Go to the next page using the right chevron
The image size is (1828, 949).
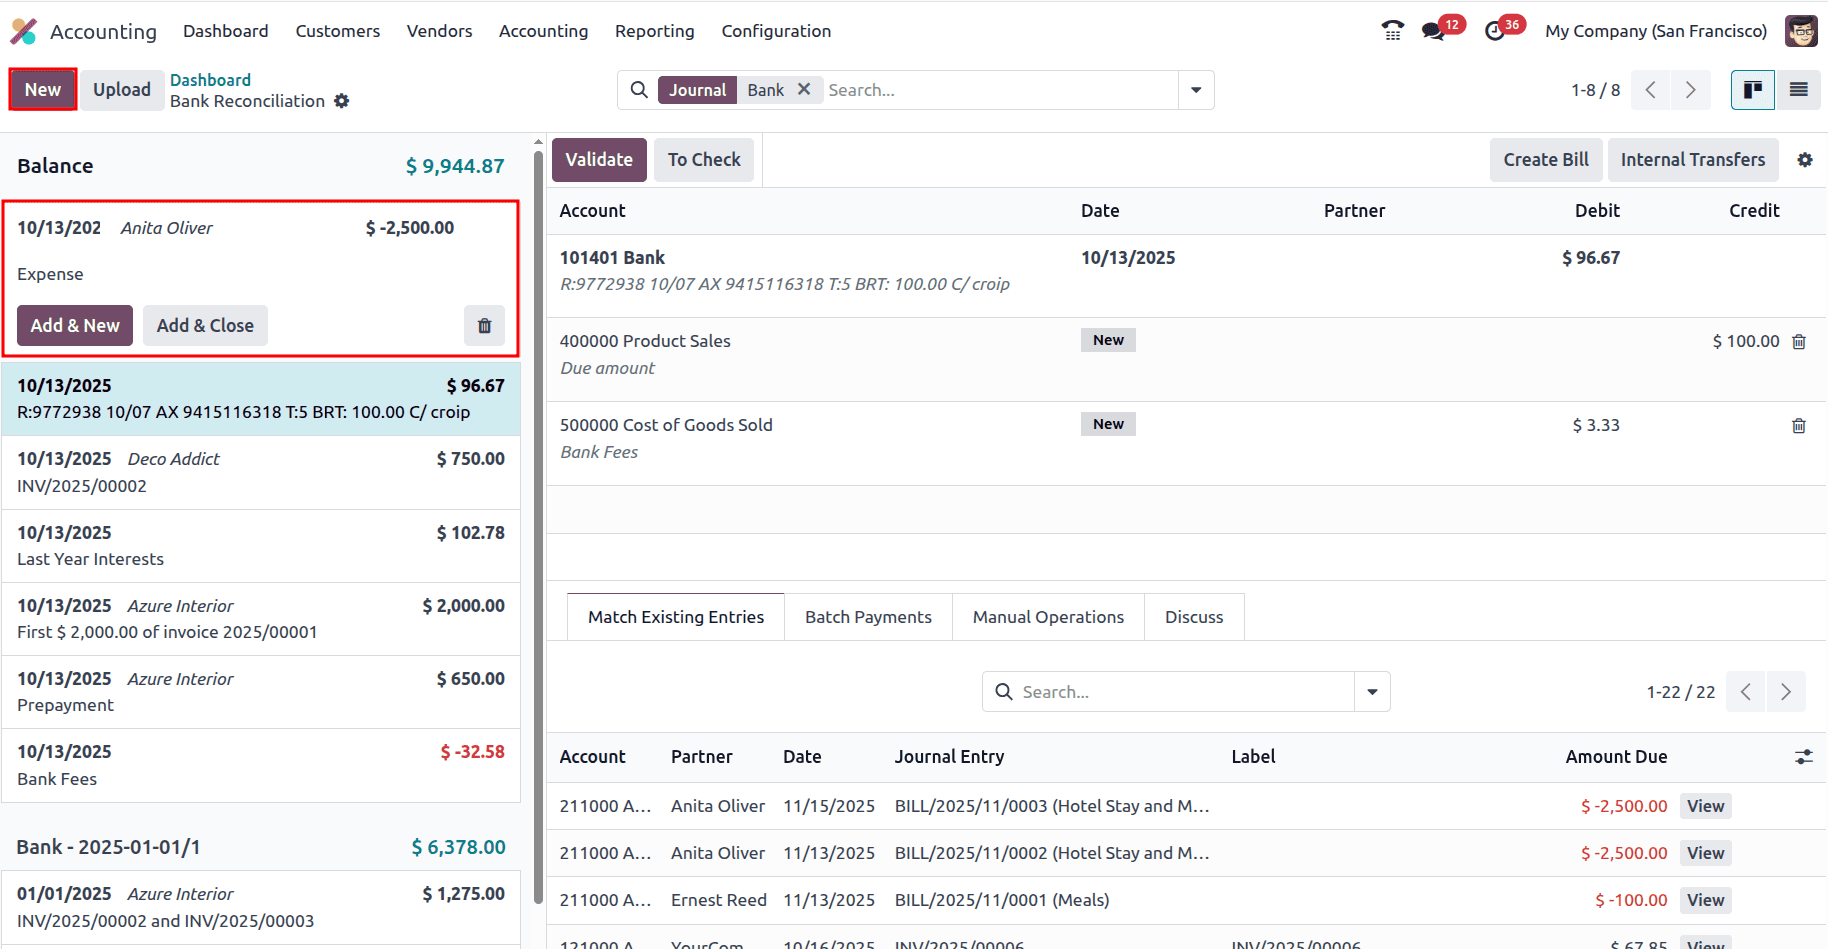tap(1690, 90)
